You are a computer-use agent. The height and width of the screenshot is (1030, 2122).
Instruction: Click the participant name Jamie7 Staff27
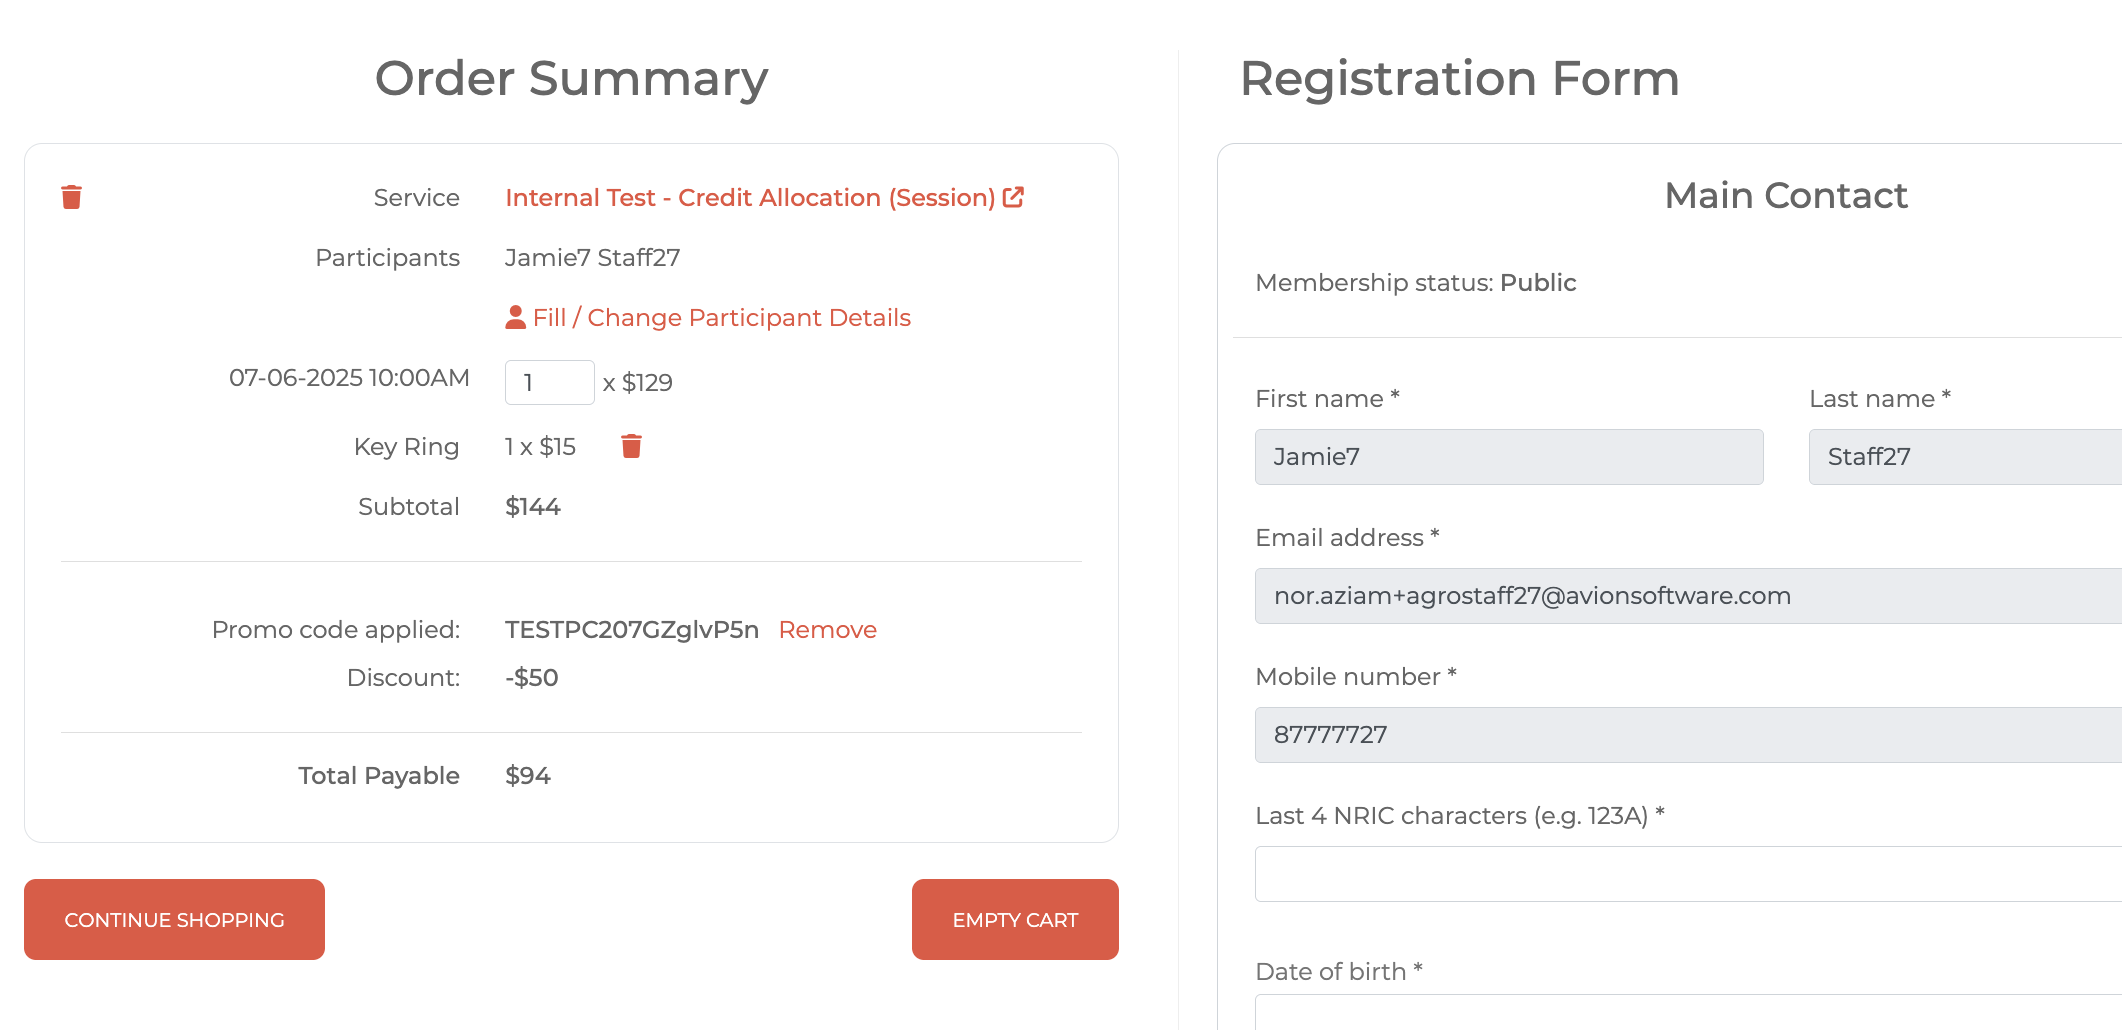tap(592, 258)
